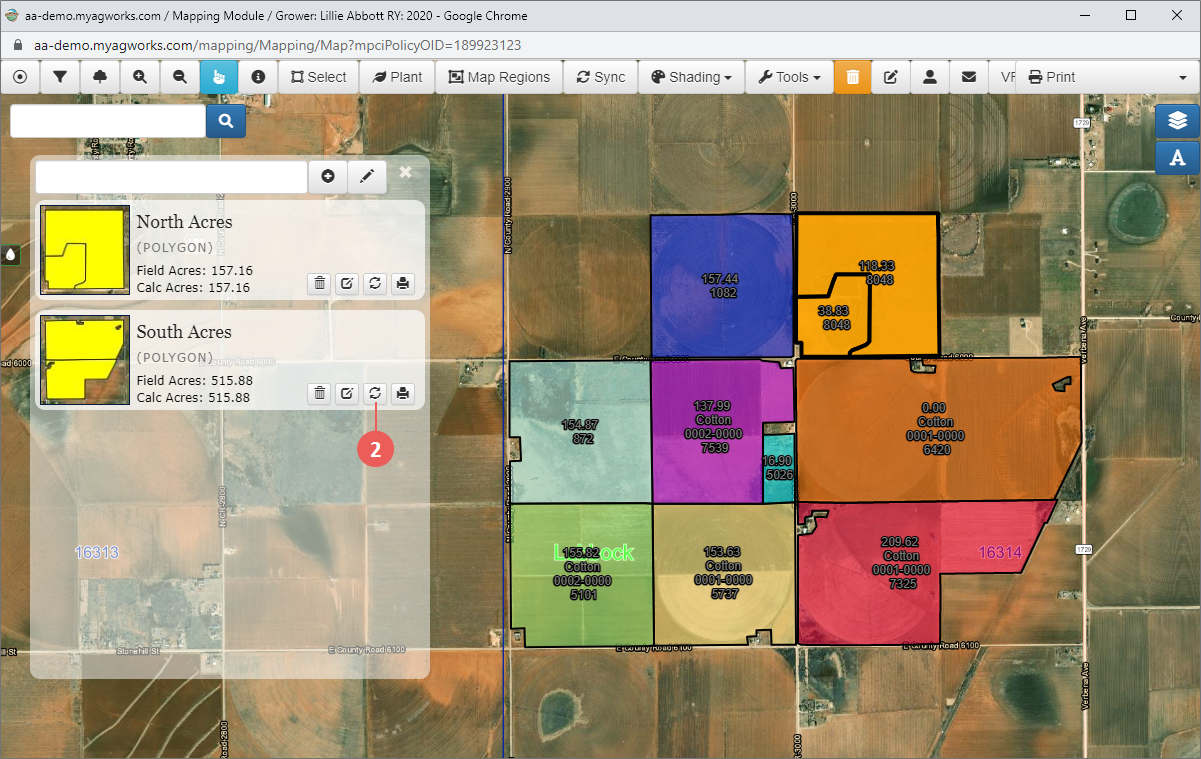1201x759 pixels.
Task: Expand the Shading dropdown
Action: tap(691, 77)
